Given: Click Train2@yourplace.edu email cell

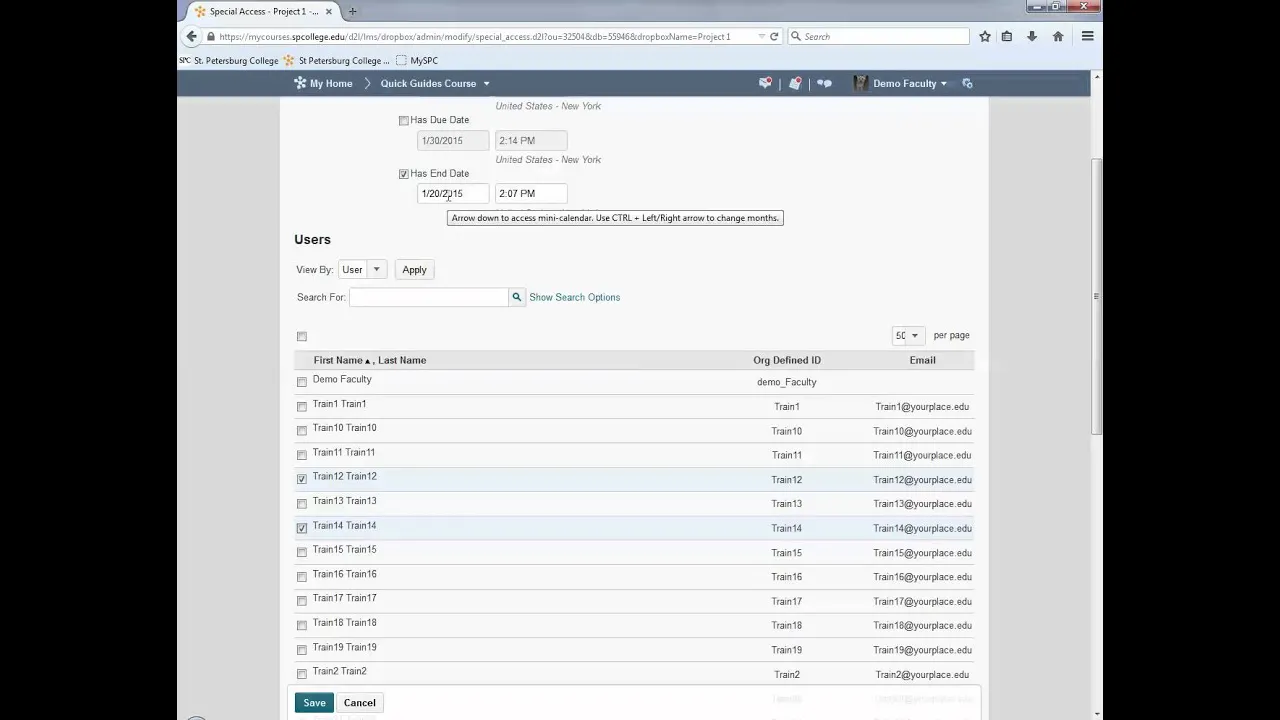Looking at the screenshot, I should click(x=922, y=674).
